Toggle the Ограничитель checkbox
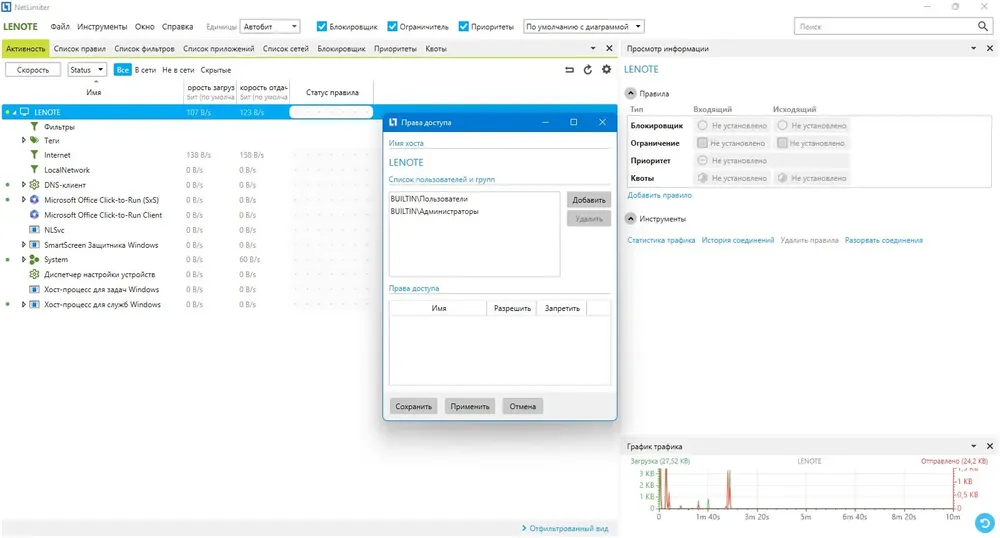This screenshot has width=1000, height=538. pos(392,27)
